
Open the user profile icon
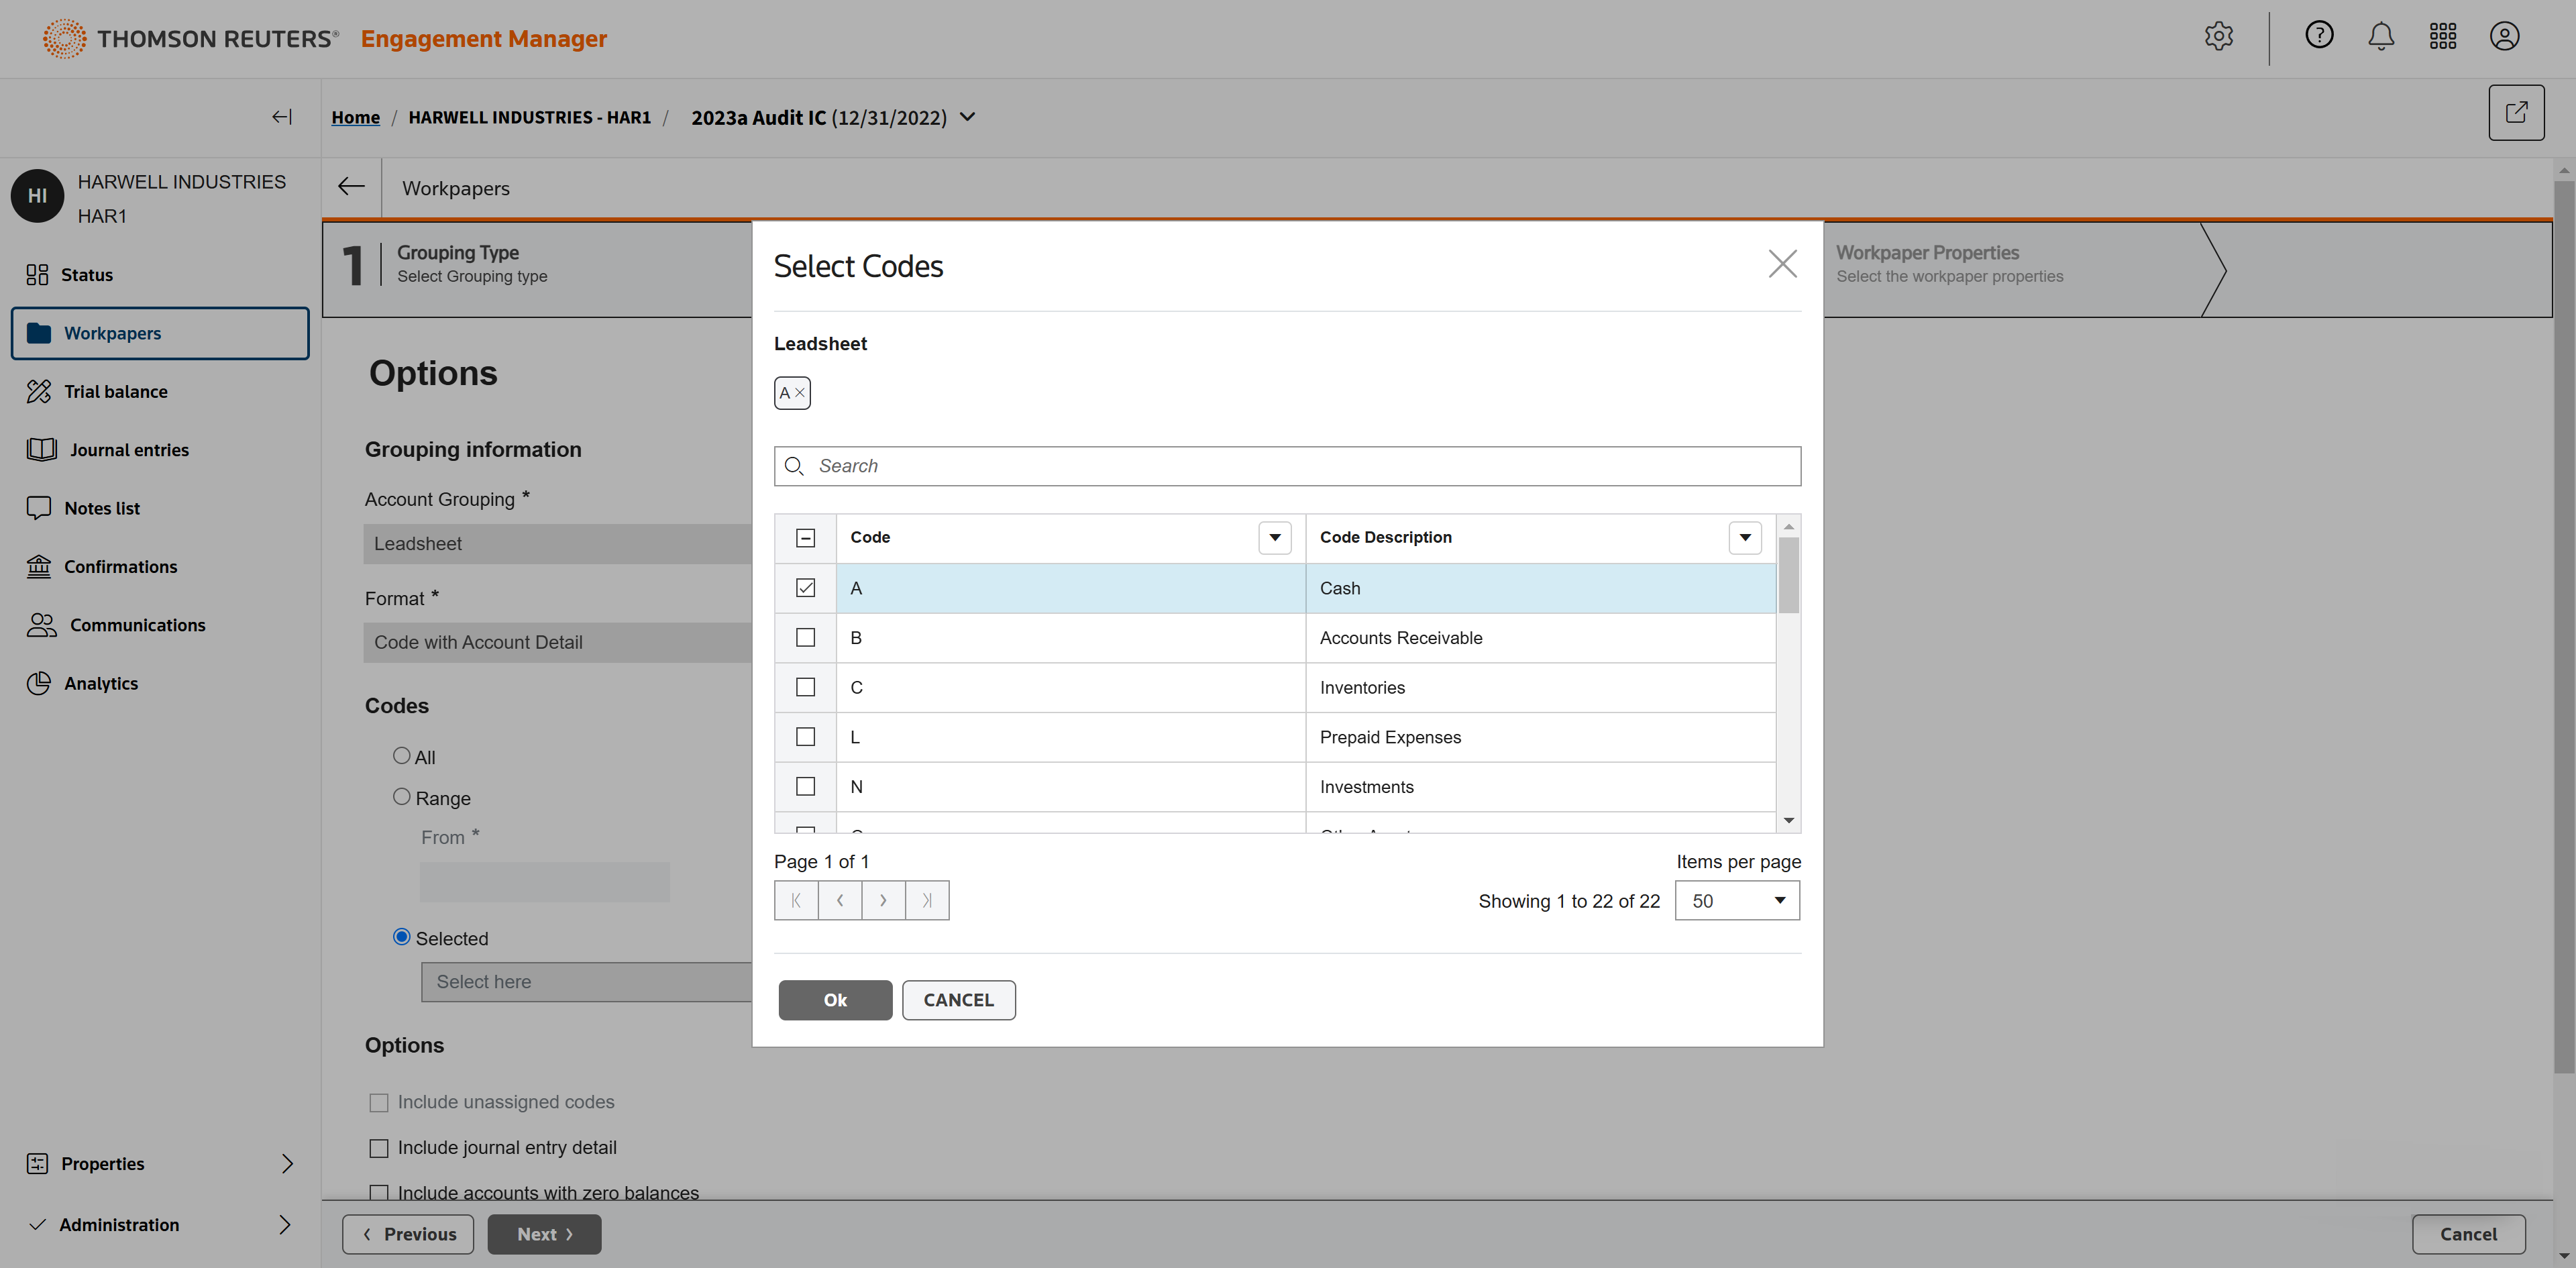coord(2504,37)
